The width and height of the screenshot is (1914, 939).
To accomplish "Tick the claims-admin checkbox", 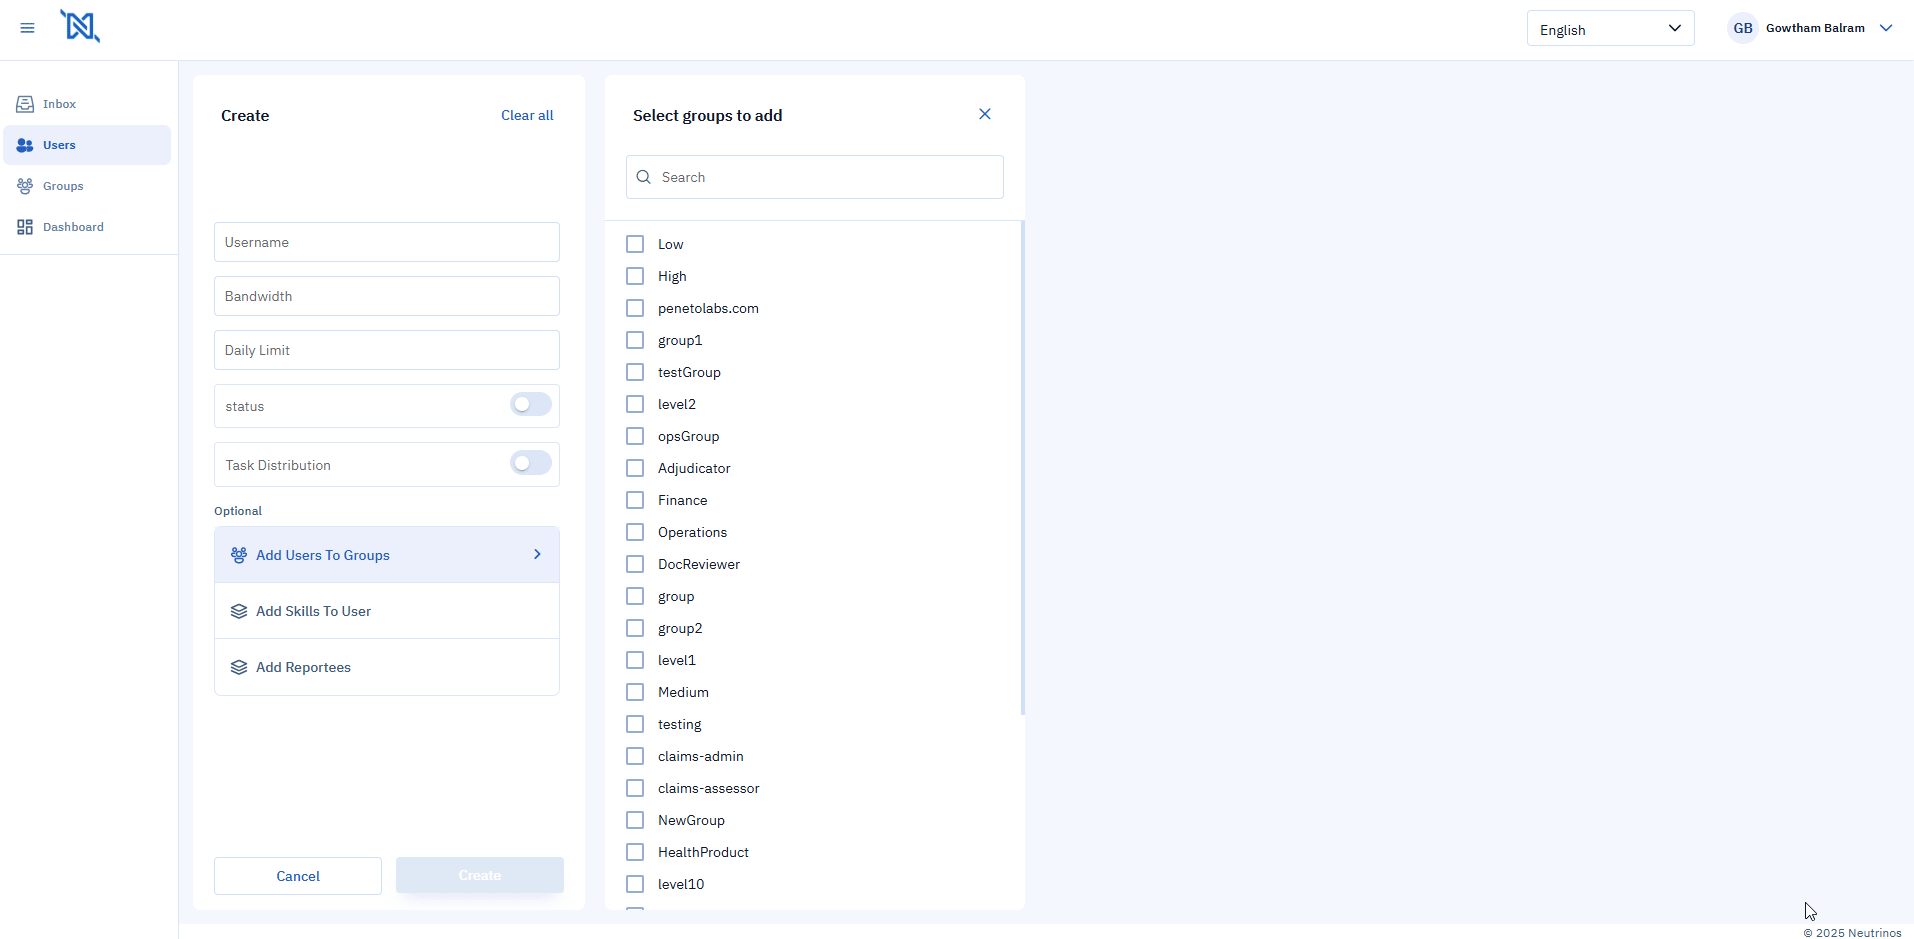I will (635, 756).
